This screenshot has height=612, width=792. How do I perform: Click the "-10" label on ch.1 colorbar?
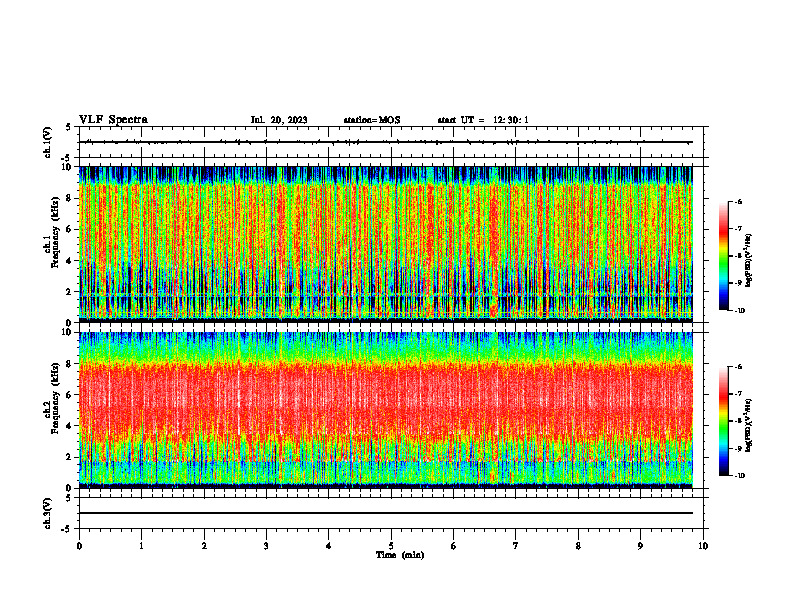point(739,311)
